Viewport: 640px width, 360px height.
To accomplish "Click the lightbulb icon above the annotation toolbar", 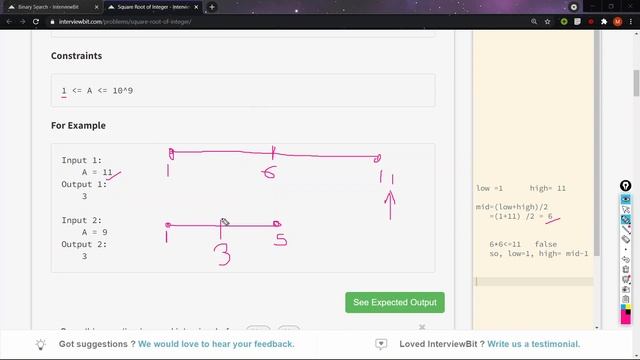I will pyautogui.click(x=625, y=186).
